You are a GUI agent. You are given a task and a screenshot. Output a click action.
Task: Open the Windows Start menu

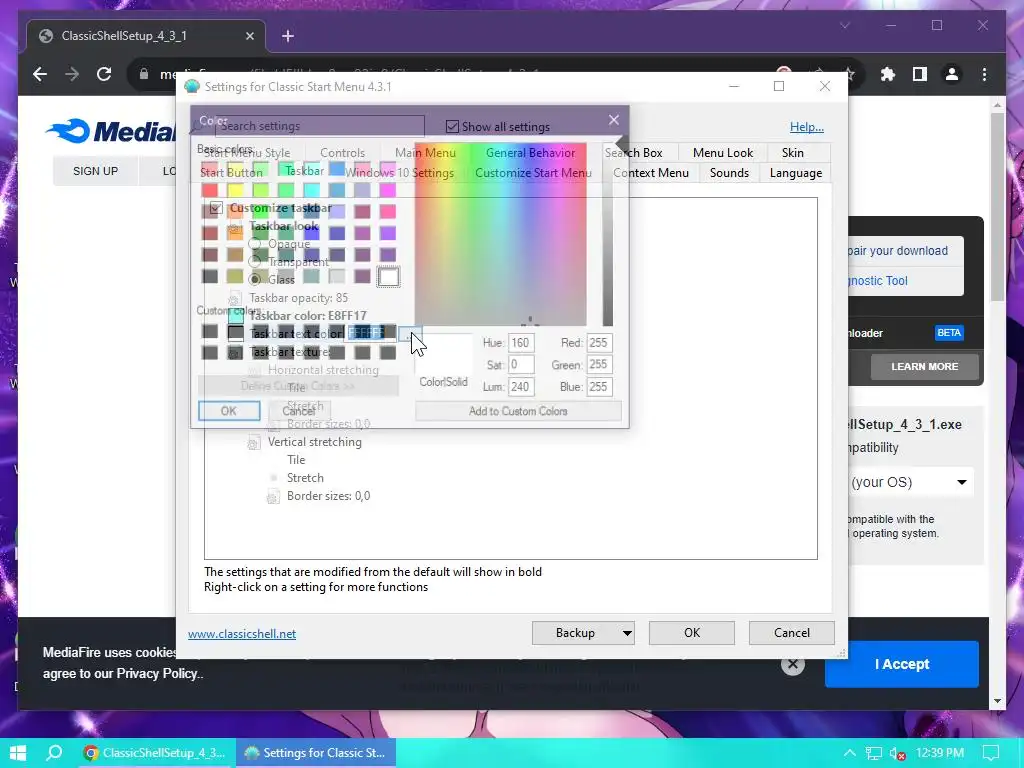(x=18, y=753)
